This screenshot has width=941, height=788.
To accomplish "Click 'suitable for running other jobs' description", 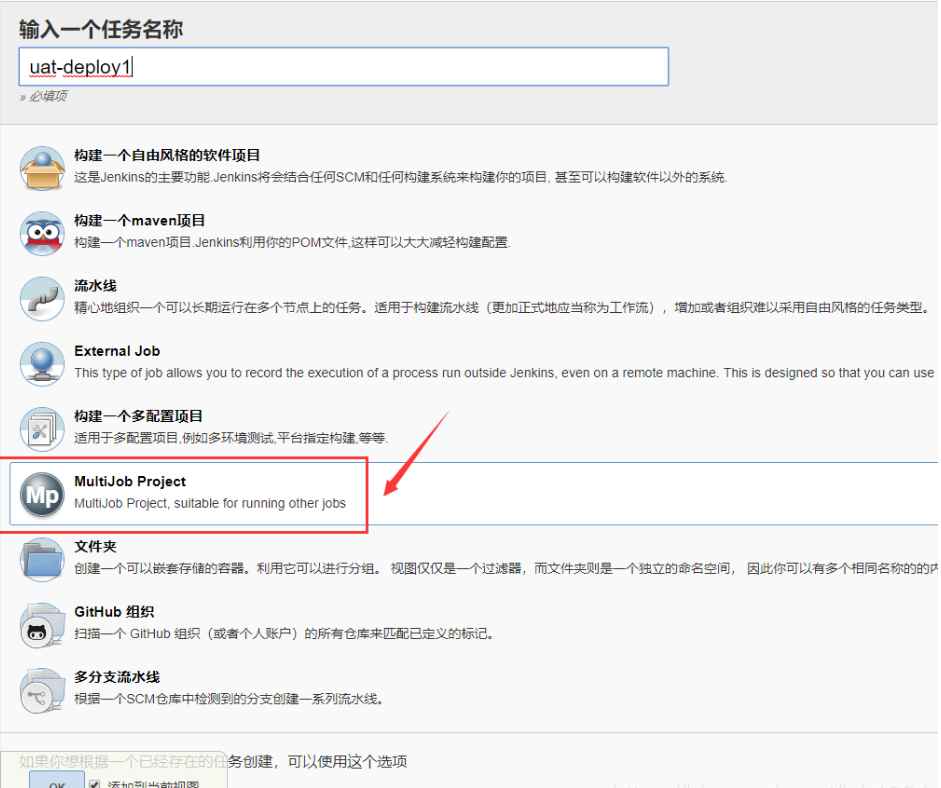I will point(210,504).
